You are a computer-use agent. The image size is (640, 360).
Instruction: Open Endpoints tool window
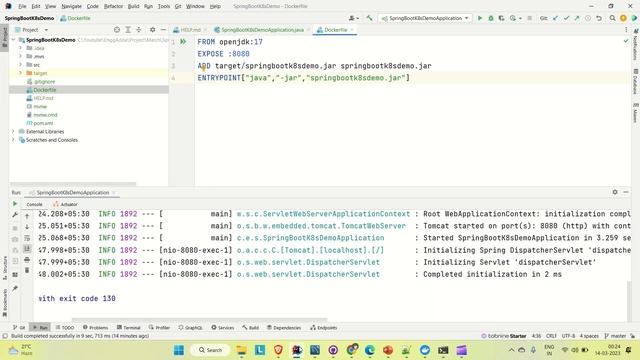click(324, 327)
